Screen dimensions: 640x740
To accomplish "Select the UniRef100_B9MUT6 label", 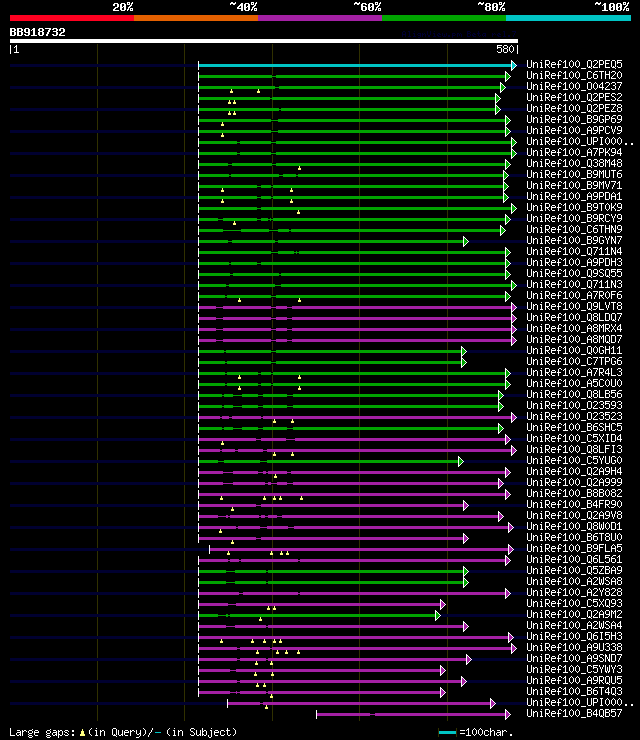I will point(574,174).
